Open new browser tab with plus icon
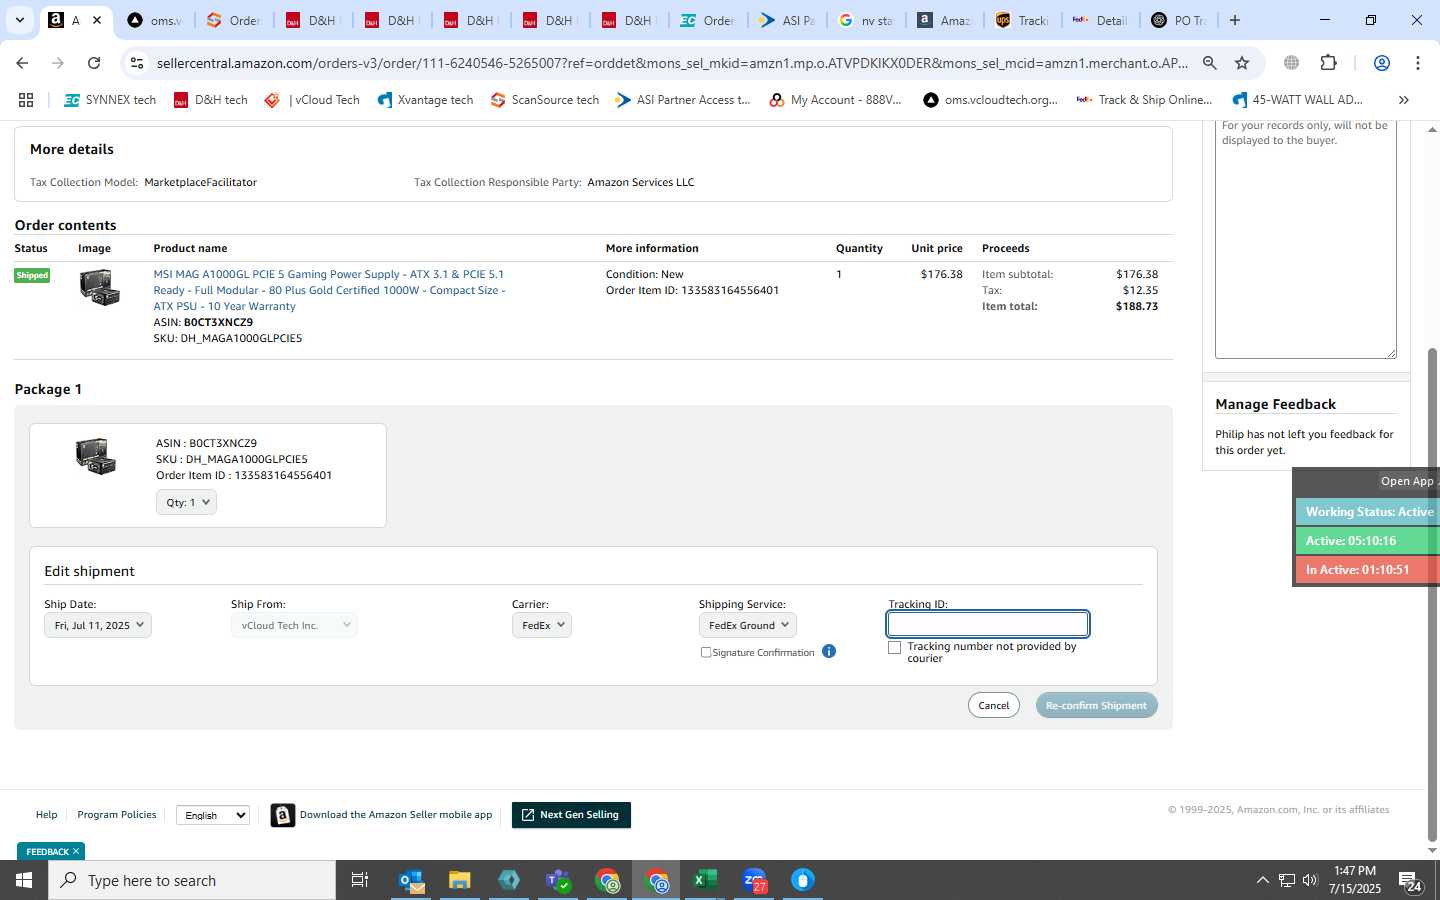This screenshot has height=900, width=1440. click(x=1235, y=20)
